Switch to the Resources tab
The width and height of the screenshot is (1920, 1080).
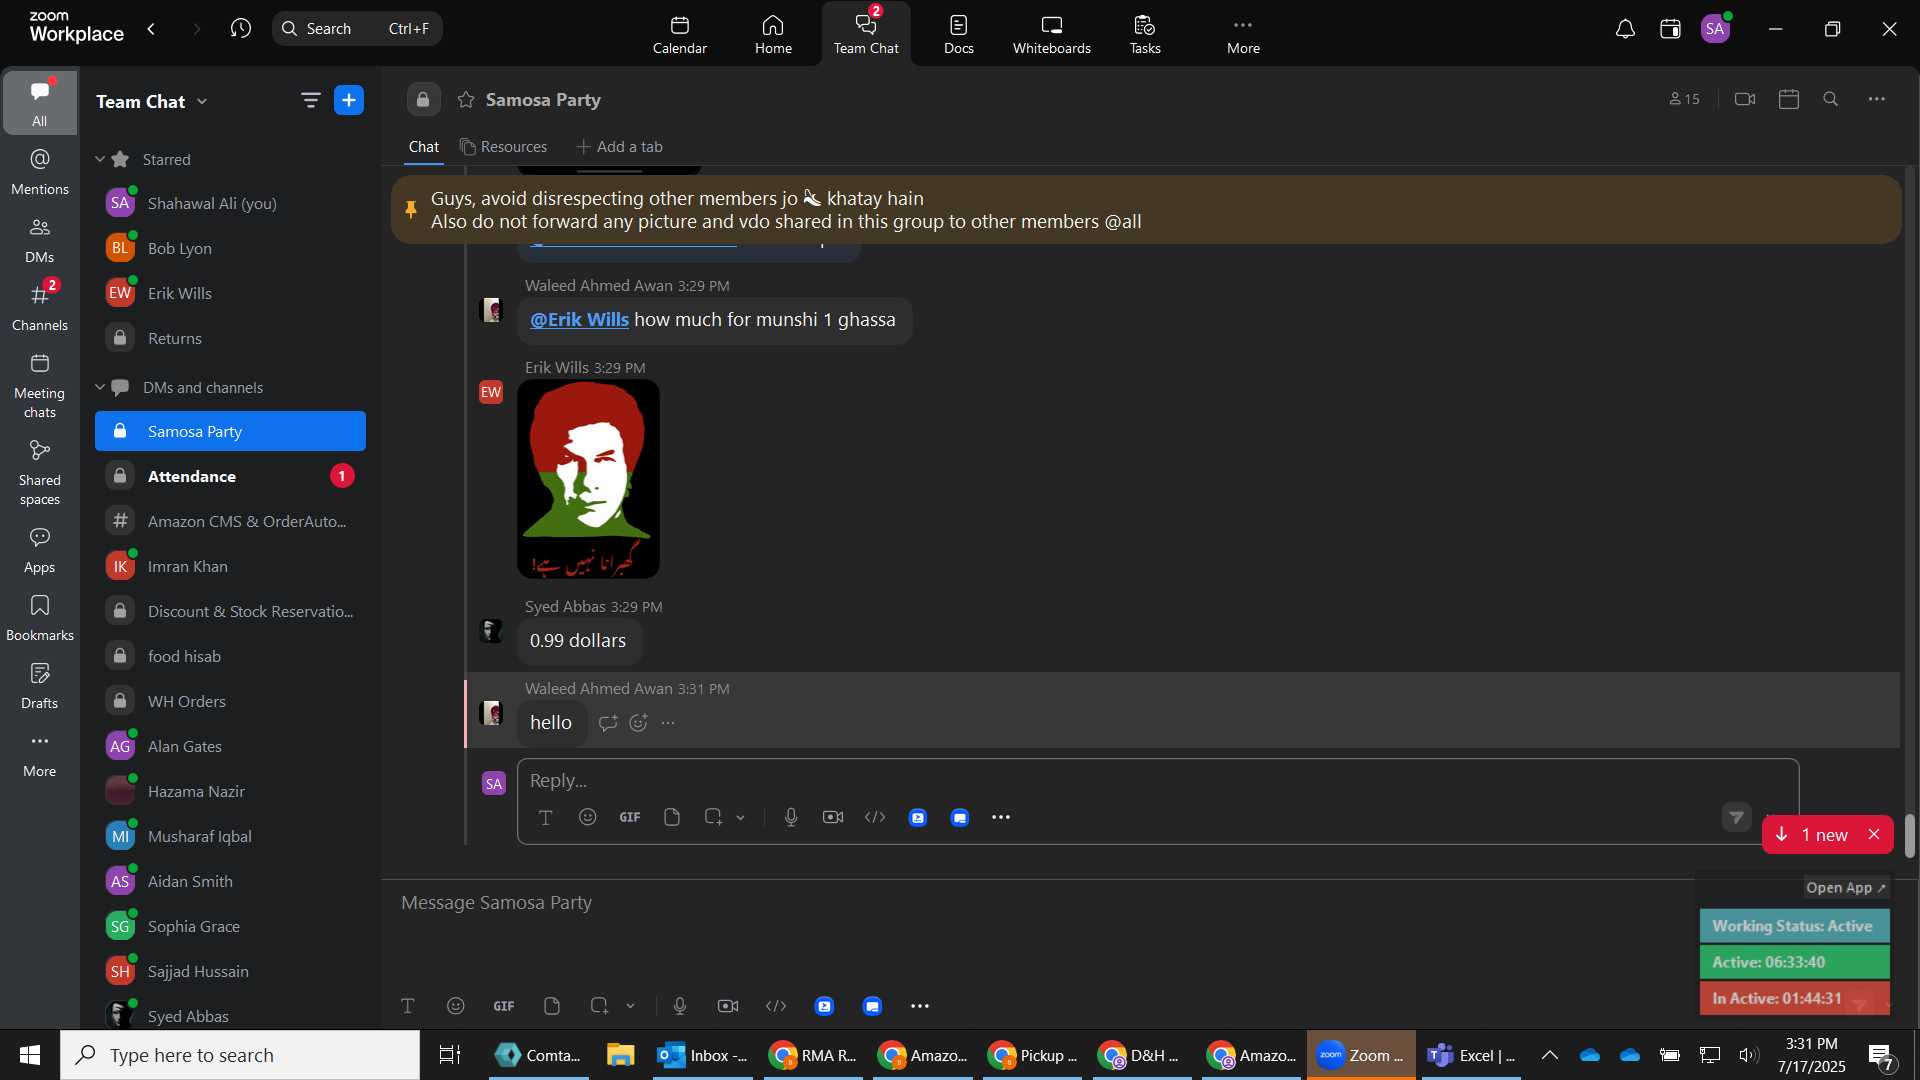point(504,147)
